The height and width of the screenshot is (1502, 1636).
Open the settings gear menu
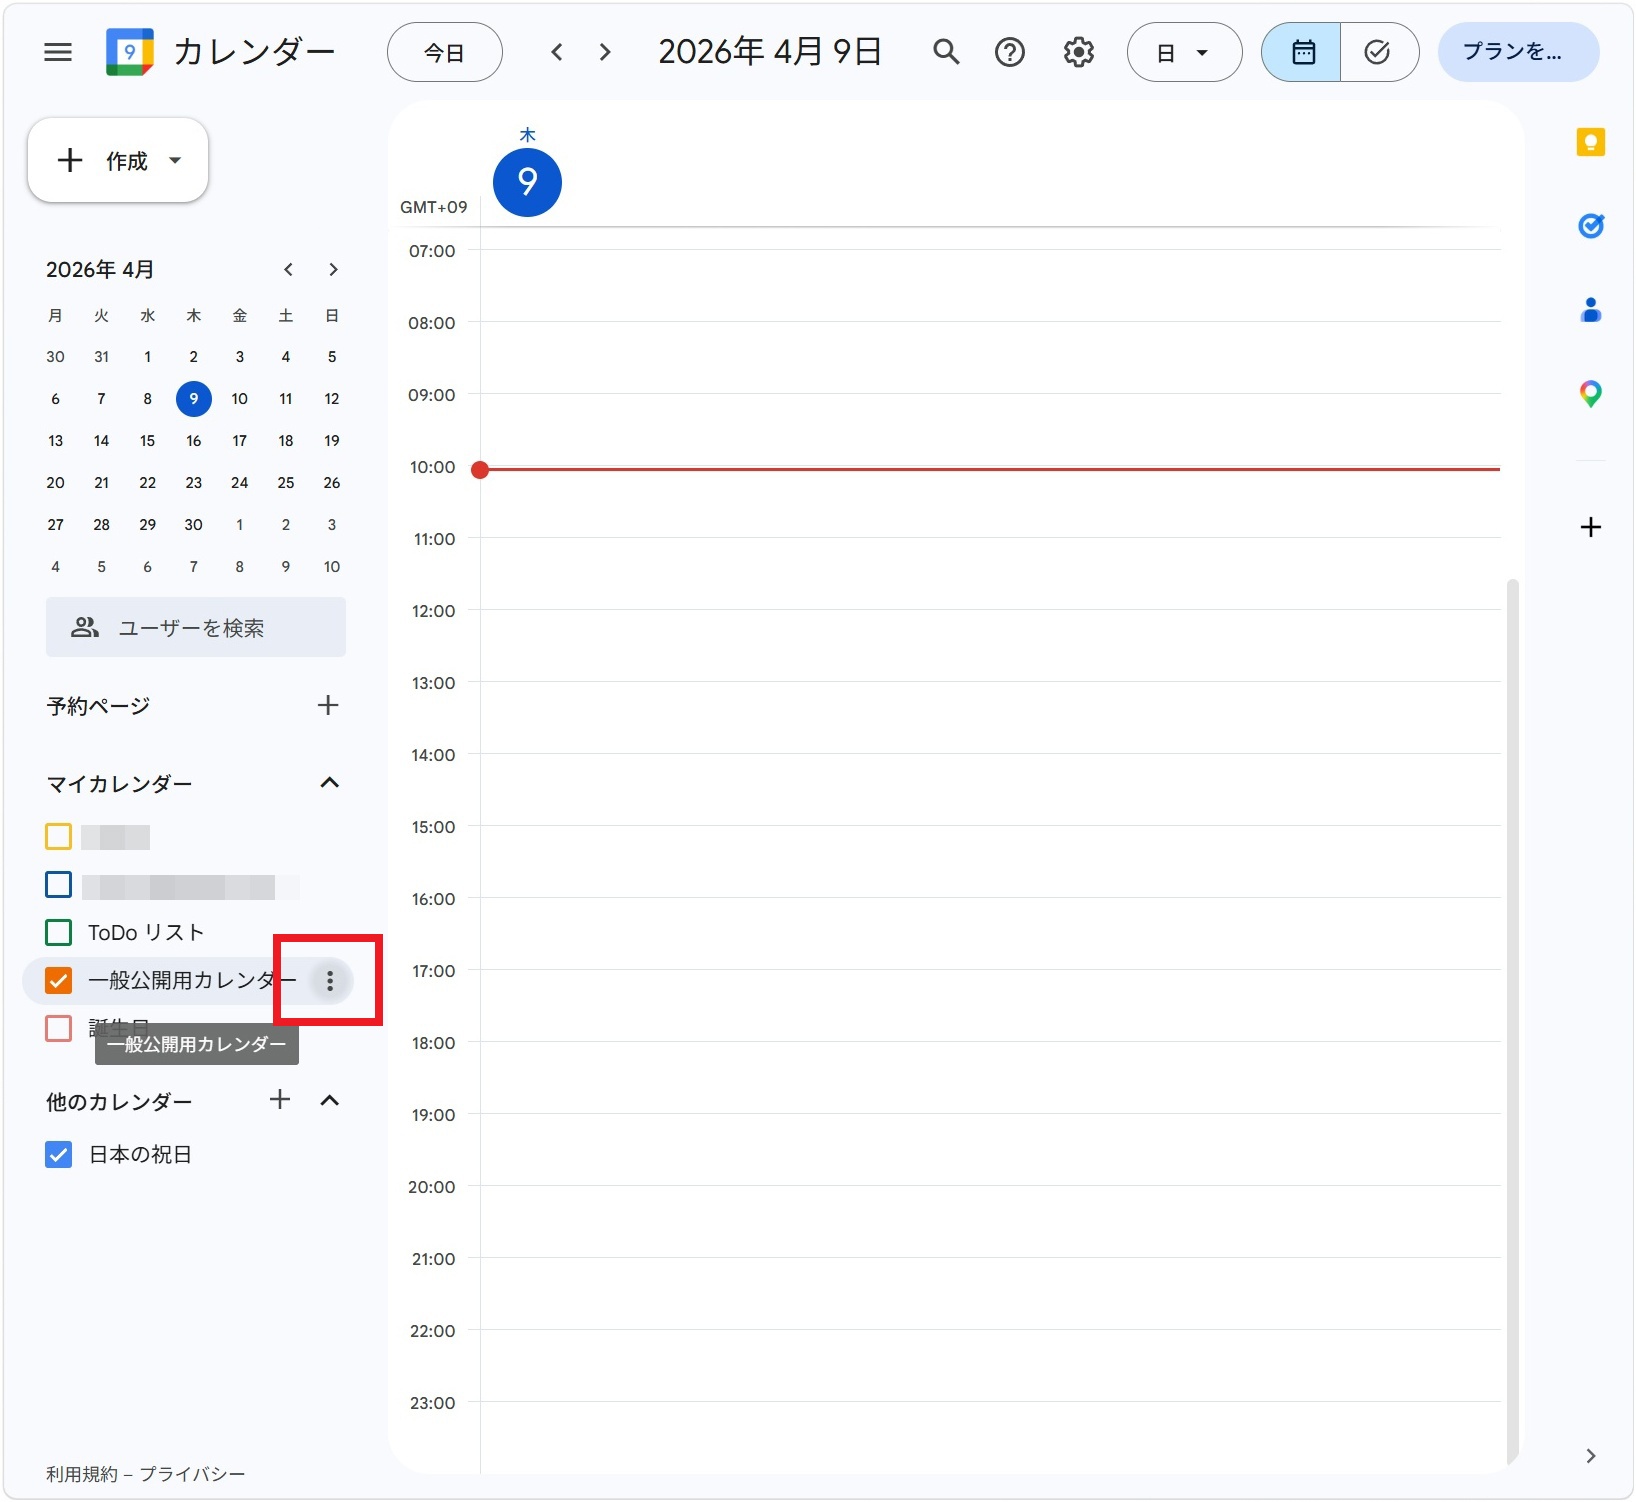pos(1078,52)
